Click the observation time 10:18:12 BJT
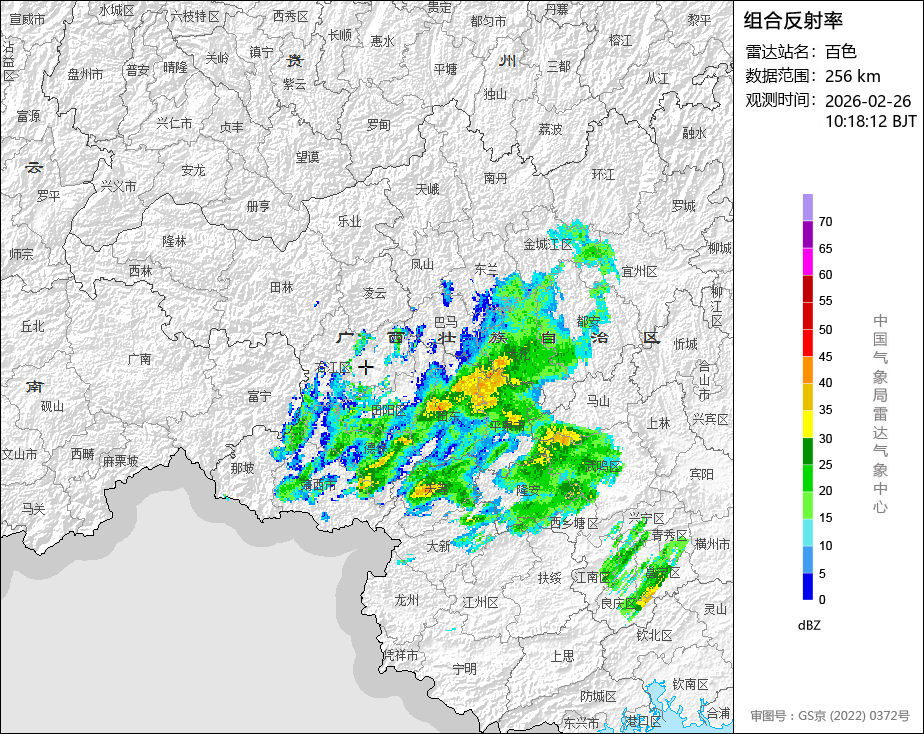 click(x=870, y=121)
